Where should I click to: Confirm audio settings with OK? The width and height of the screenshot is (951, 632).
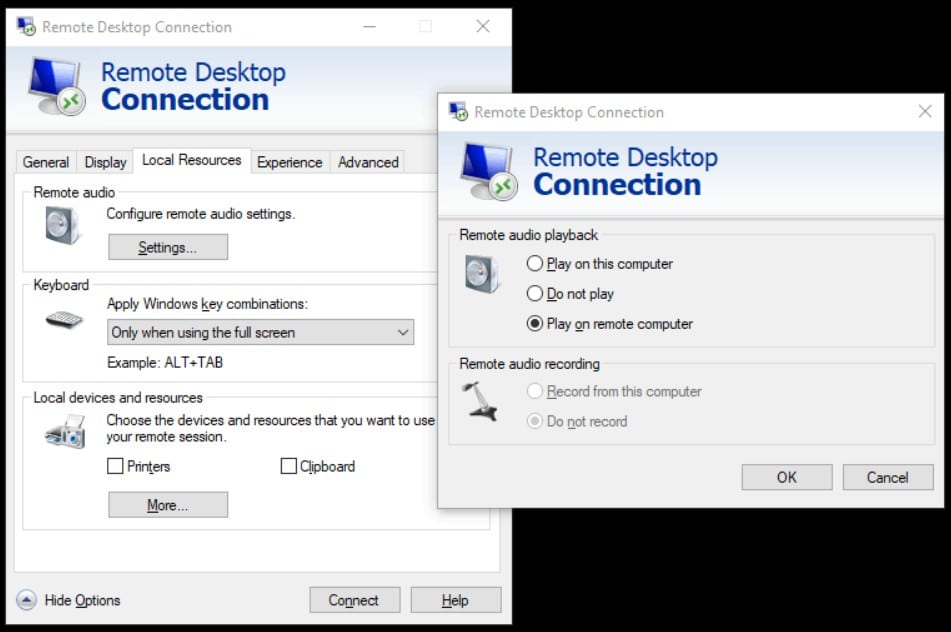pos(787,477)
